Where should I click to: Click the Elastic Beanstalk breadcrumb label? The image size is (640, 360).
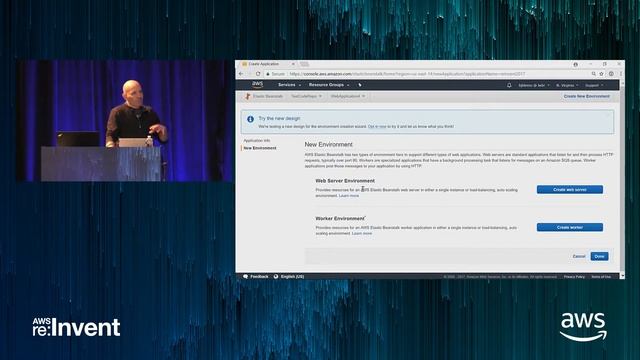coord(267,96)
